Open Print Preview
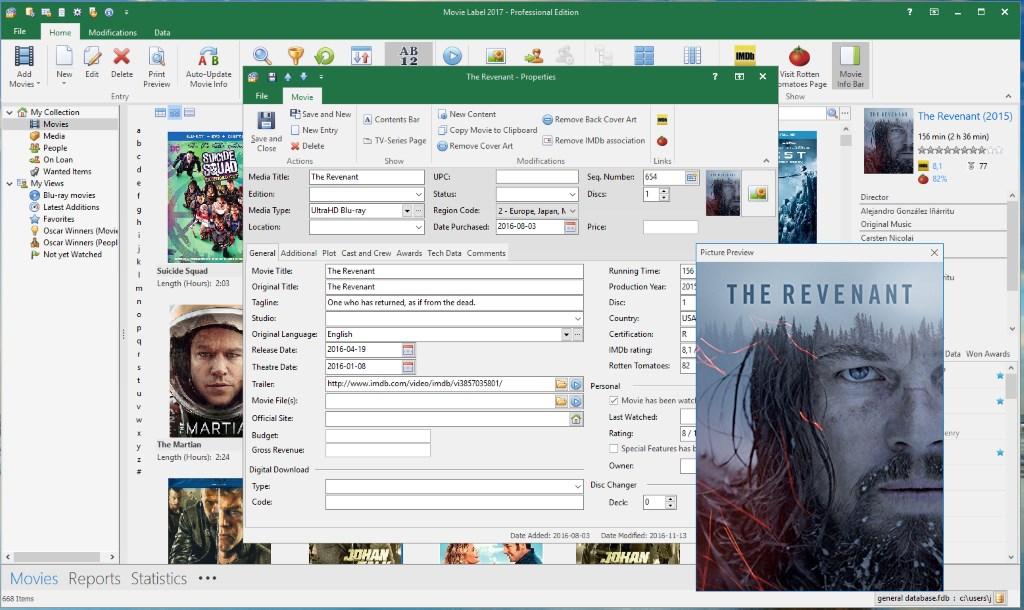Viewport: 1024px width, 610px height. (157, 67)
